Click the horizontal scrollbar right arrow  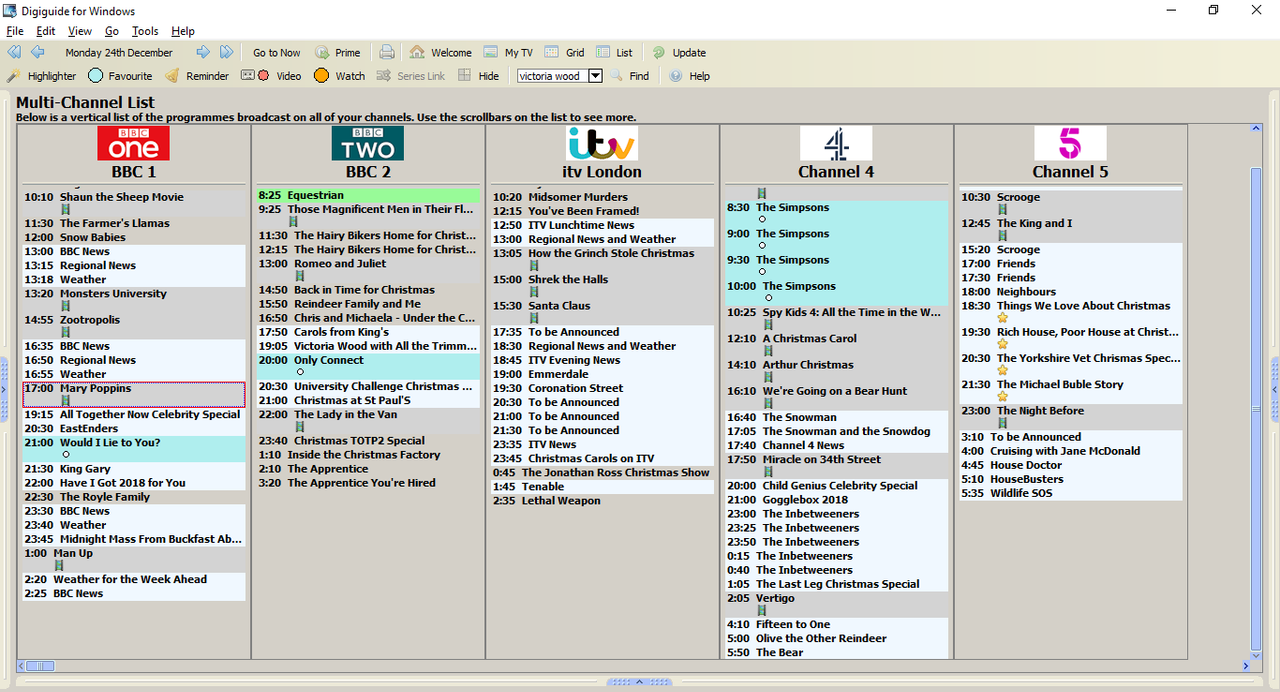click(x=1246, y=666)
